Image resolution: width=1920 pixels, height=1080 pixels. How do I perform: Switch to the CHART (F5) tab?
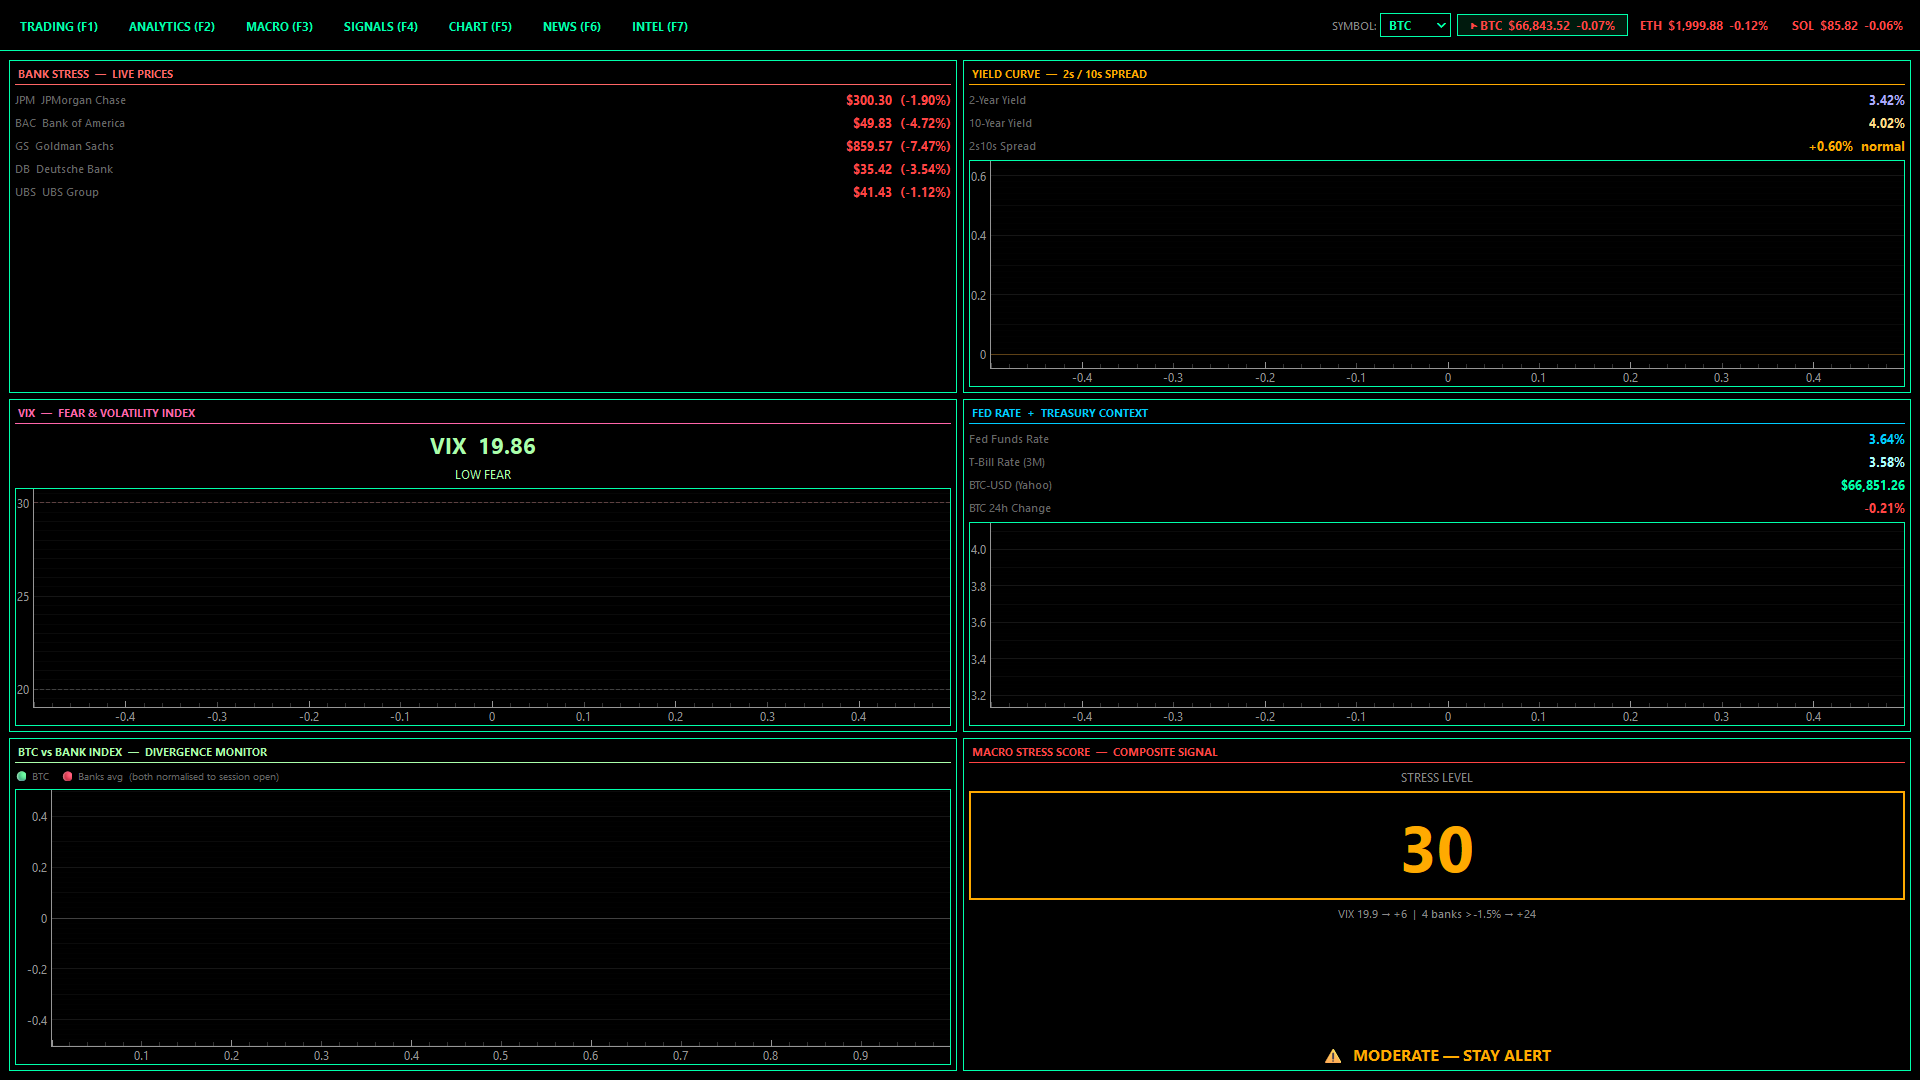pyautogui.click(x=480, y=27)
